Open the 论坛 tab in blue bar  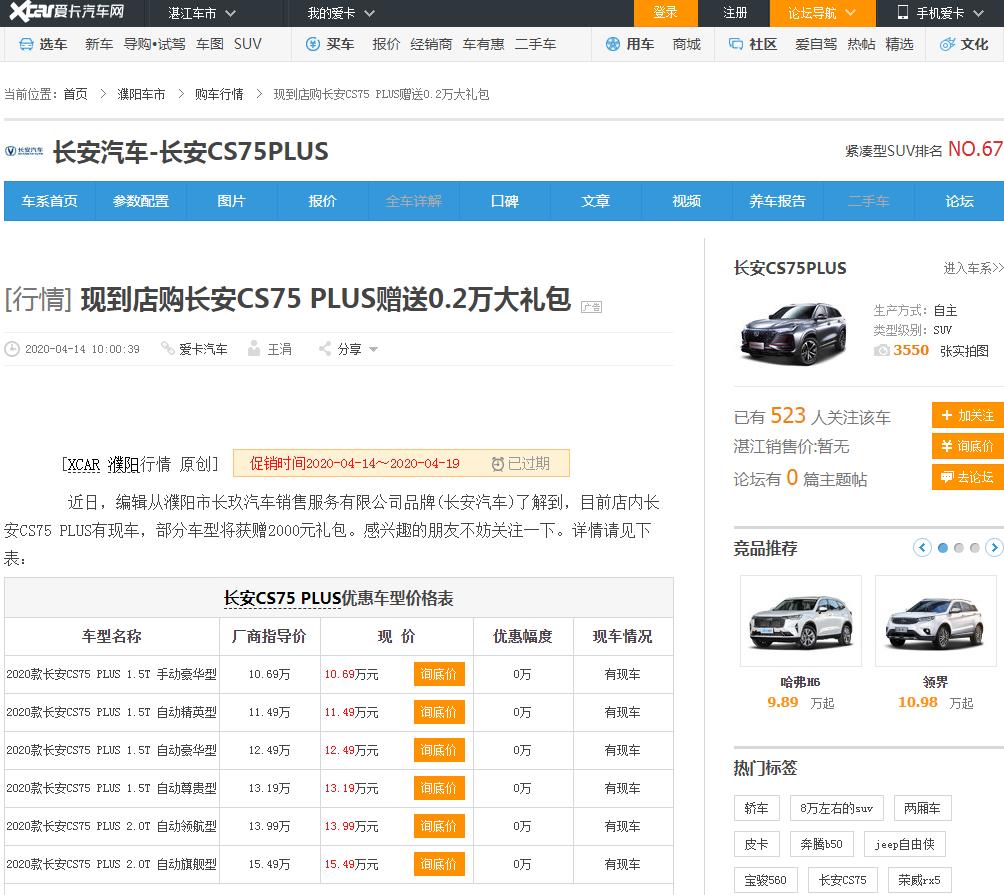coord(959,201)
